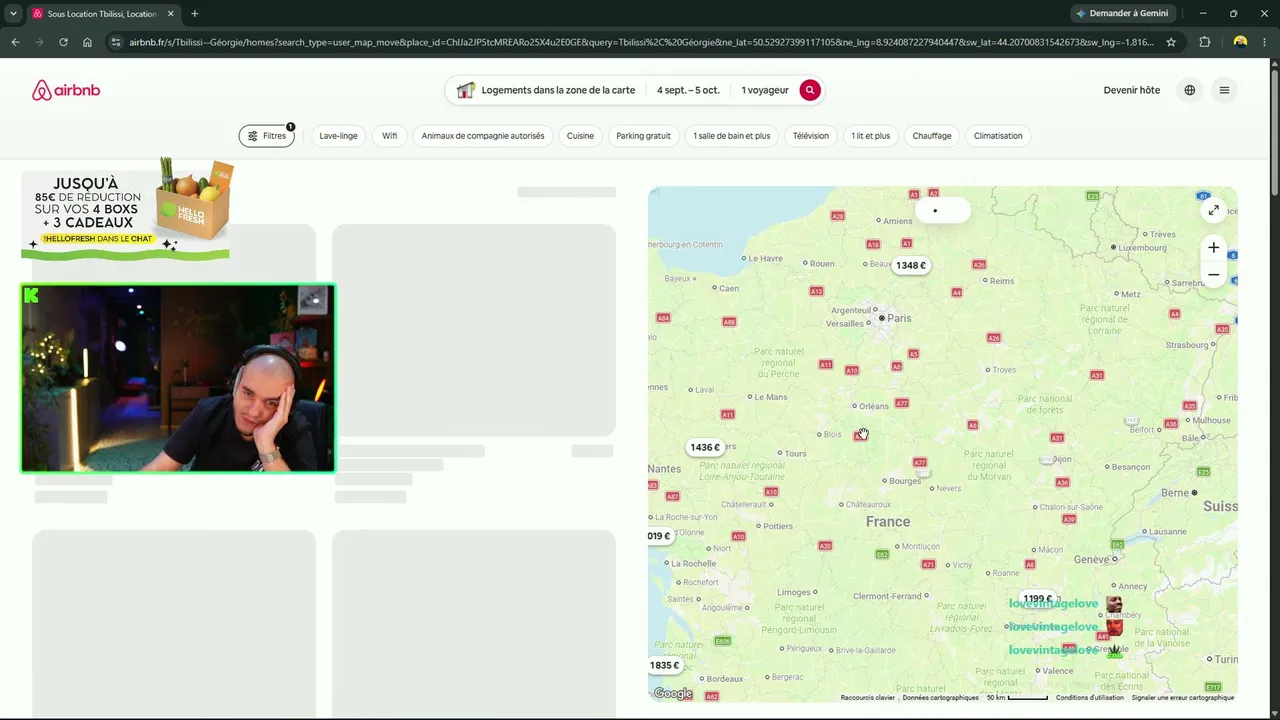1280x720 pixels.
Task: Open the Chrome three-dot menu
Action: 1265,42
